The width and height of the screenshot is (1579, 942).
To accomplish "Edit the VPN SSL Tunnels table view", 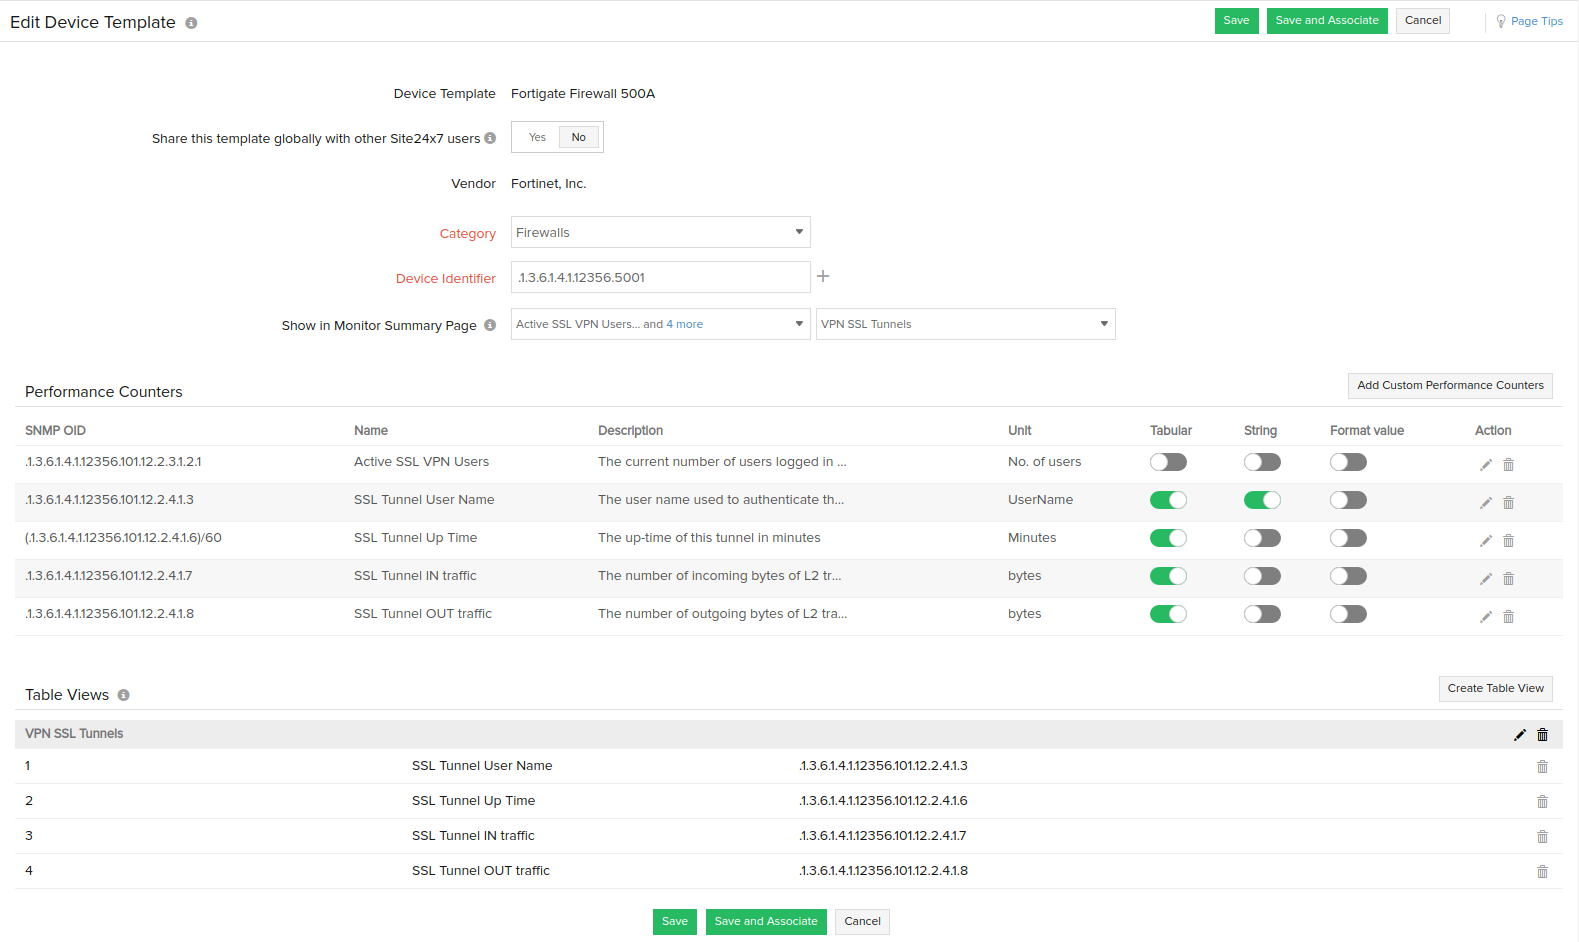I will pos(1519,735).
